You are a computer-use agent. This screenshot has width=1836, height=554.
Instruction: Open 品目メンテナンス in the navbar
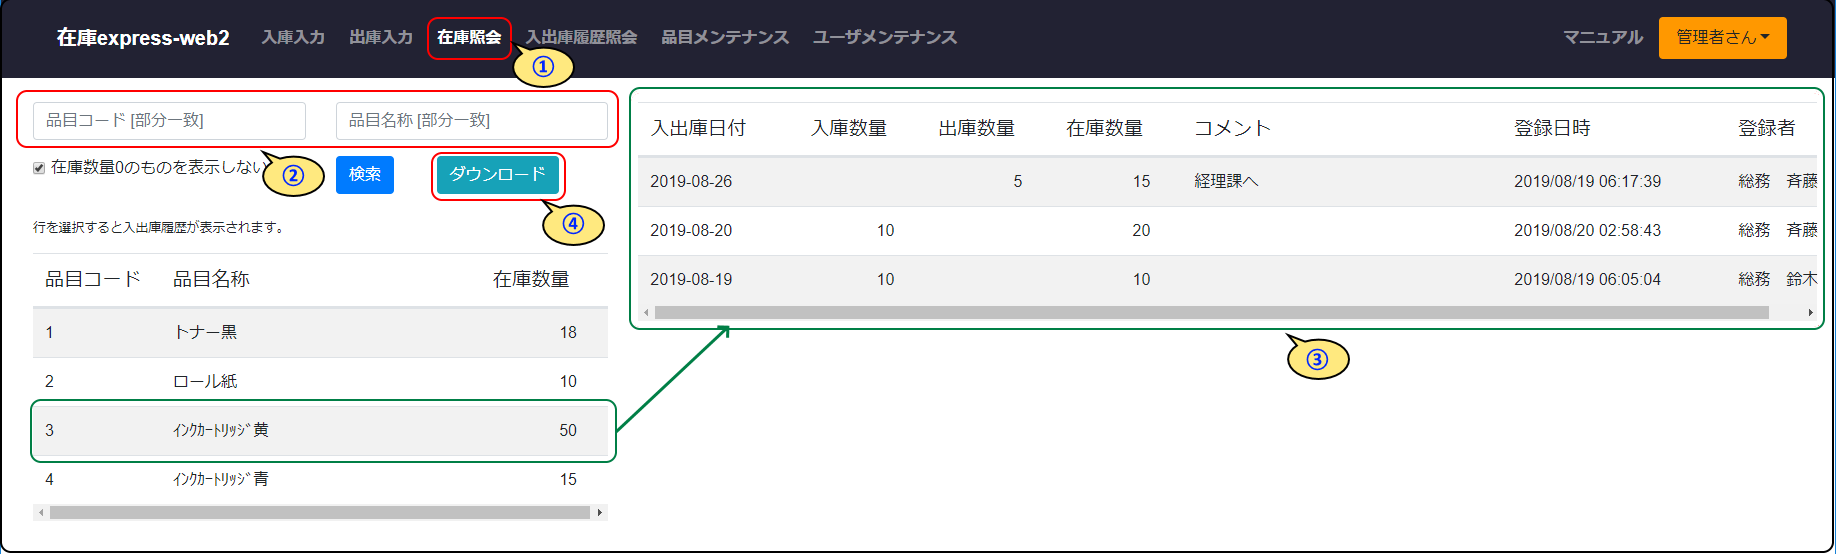pos(724,37)
